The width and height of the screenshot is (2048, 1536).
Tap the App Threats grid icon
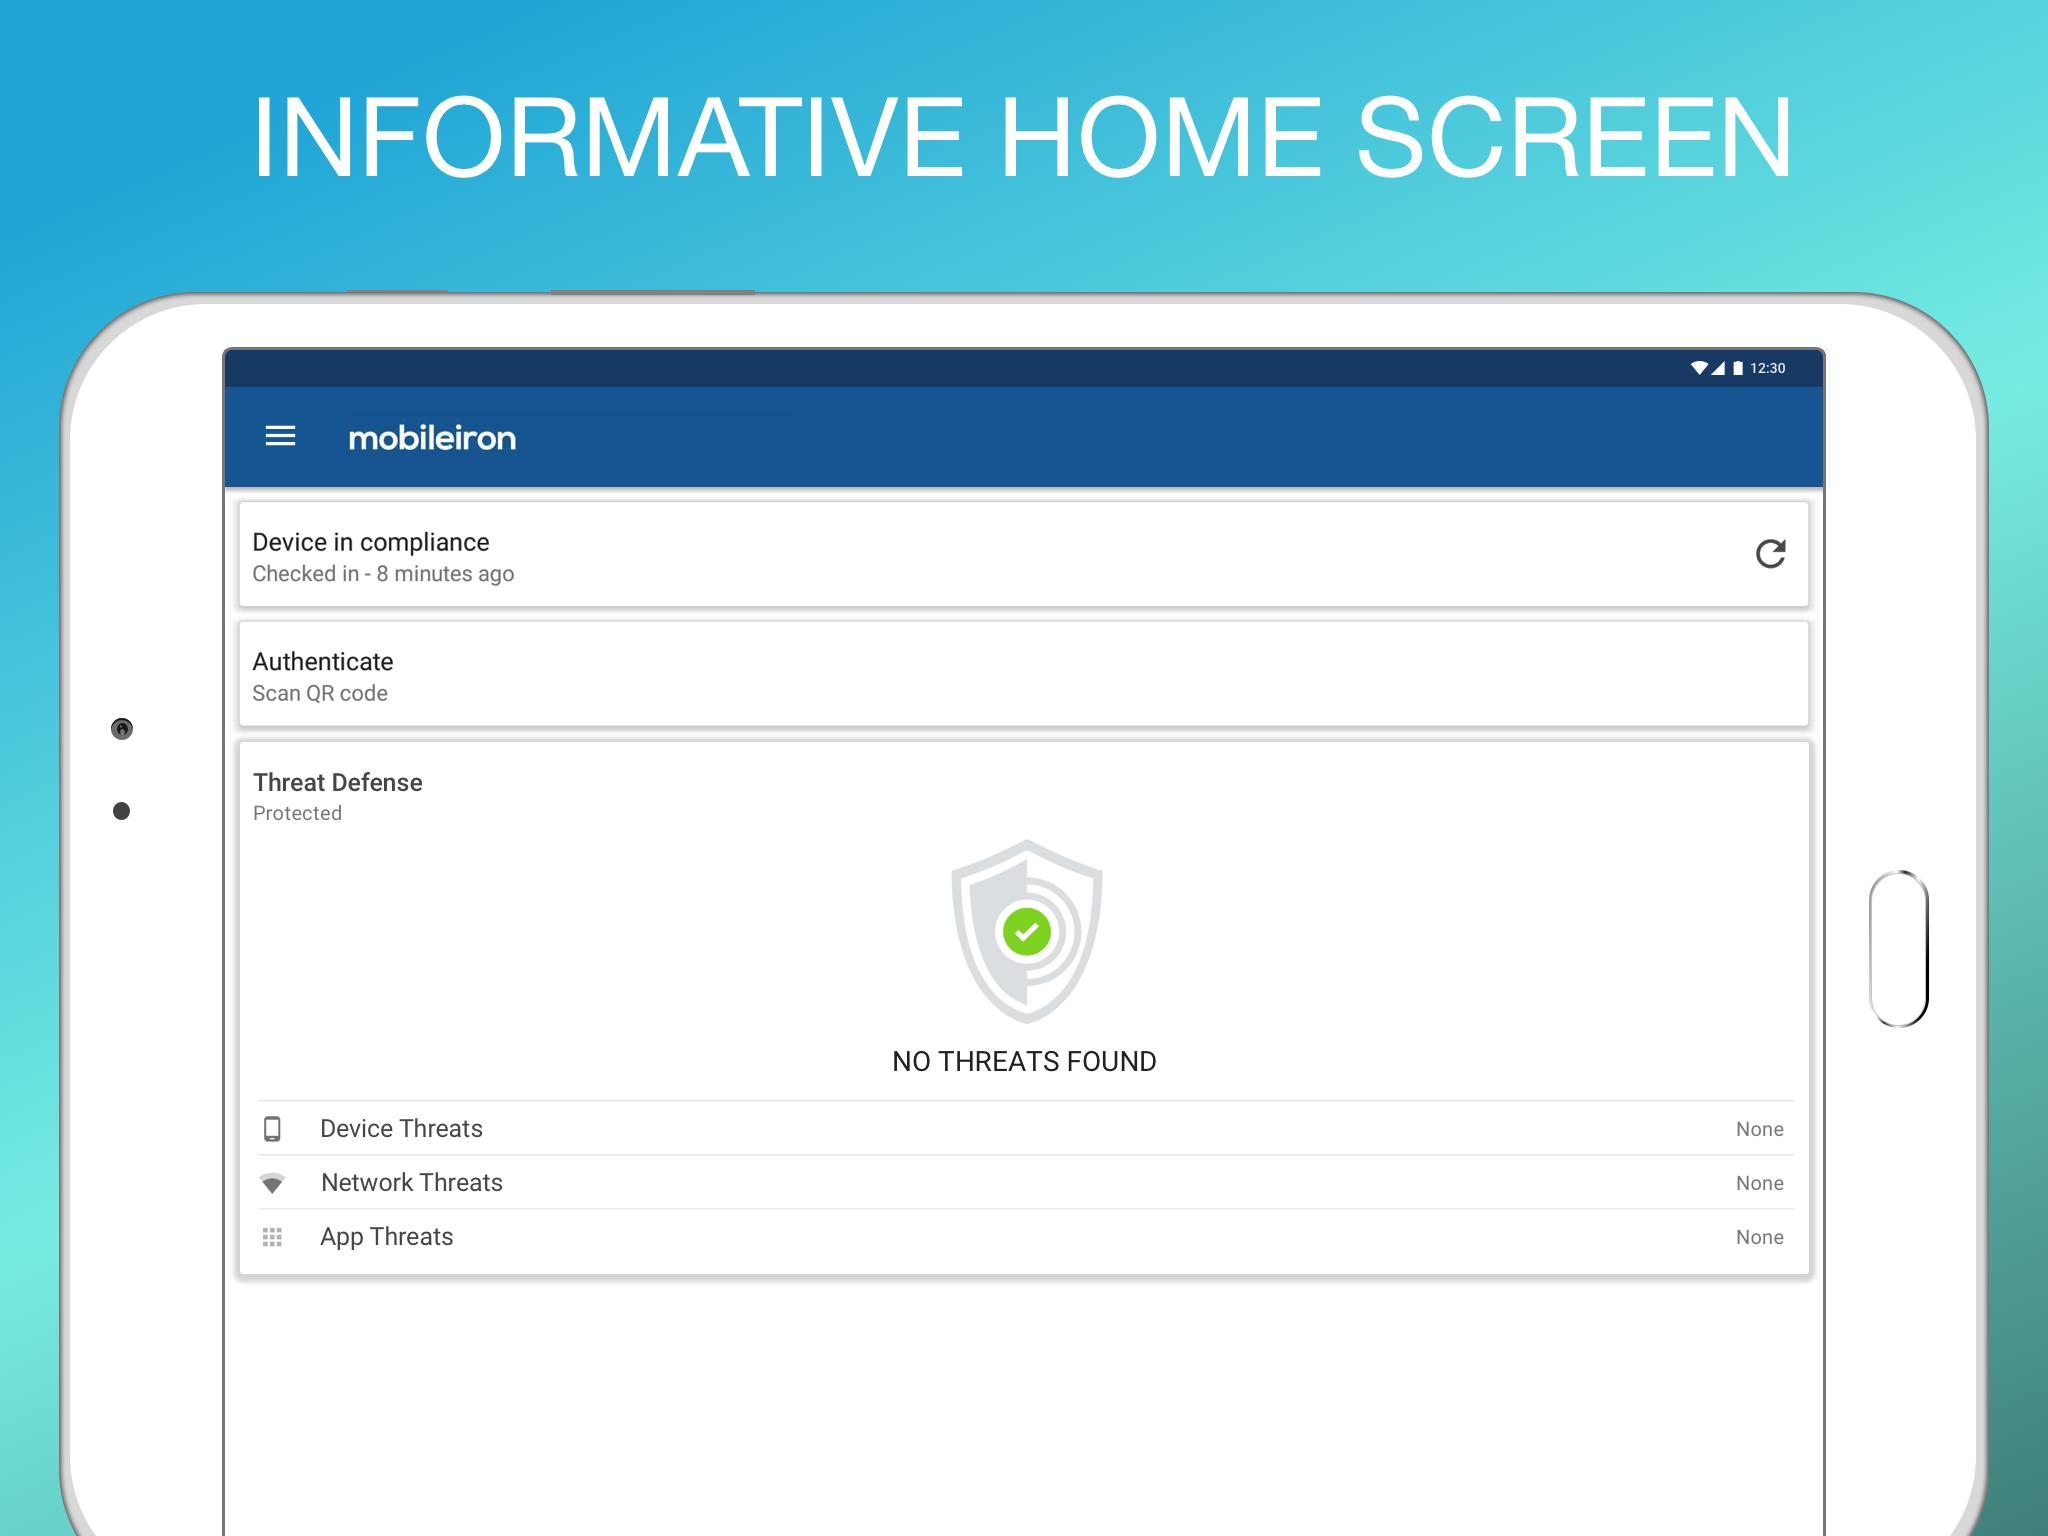coord(272,1237)
